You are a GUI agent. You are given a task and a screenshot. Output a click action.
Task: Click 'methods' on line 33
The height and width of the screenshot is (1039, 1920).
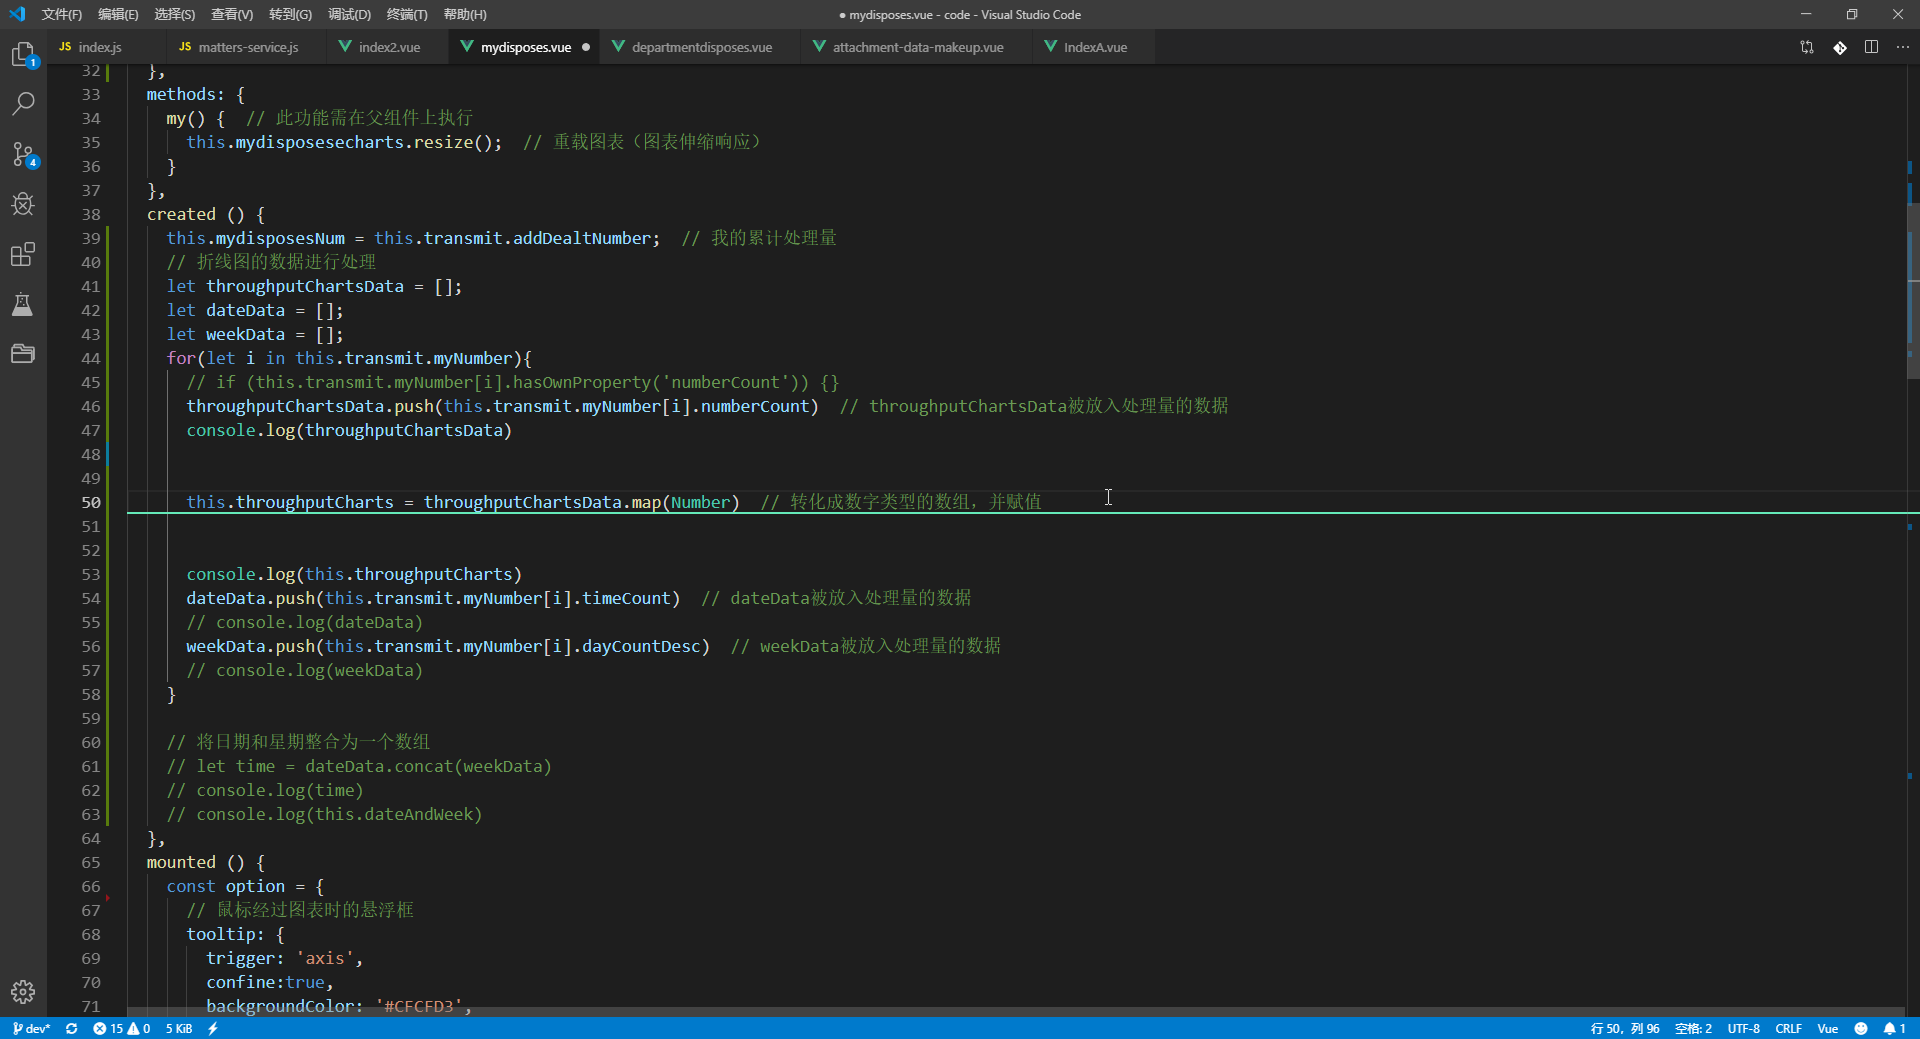click(181, 94)
